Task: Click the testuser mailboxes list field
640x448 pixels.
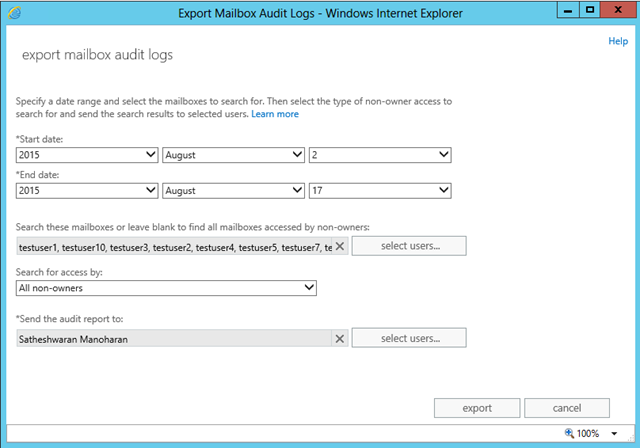Action: tap(175, 246)
